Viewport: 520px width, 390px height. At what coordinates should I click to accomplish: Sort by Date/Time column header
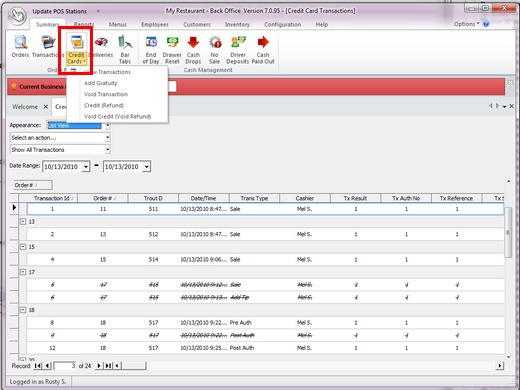click(203, 198)
